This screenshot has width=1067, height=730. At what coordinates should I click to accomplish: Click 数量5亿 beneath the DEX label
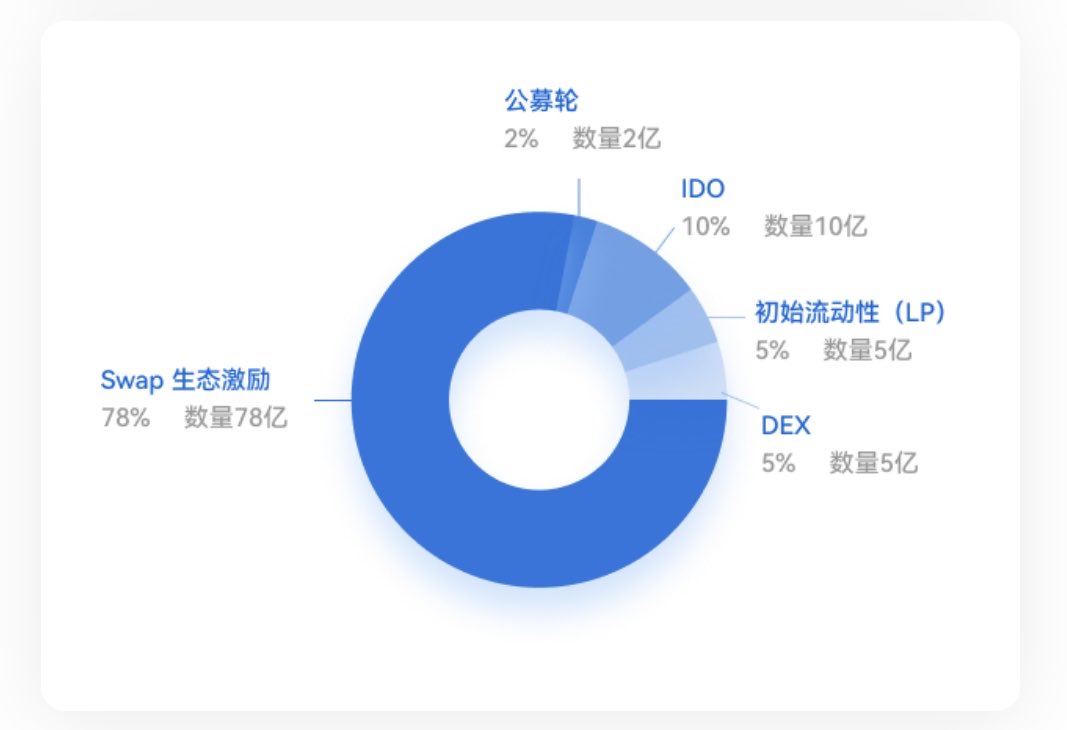point(873,464)
